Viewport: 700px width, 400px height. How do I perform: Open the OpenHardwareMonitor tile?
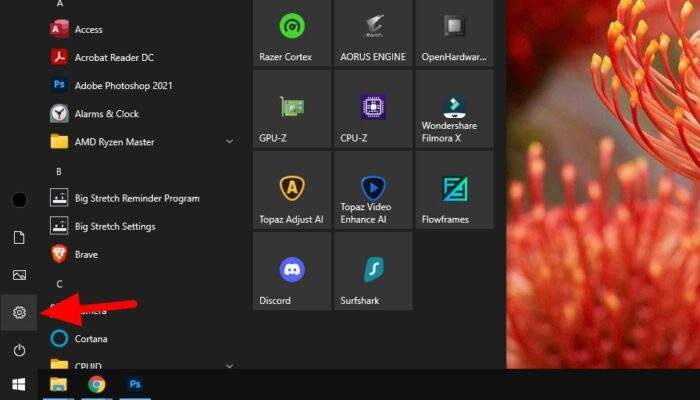[x=454, y=33]
